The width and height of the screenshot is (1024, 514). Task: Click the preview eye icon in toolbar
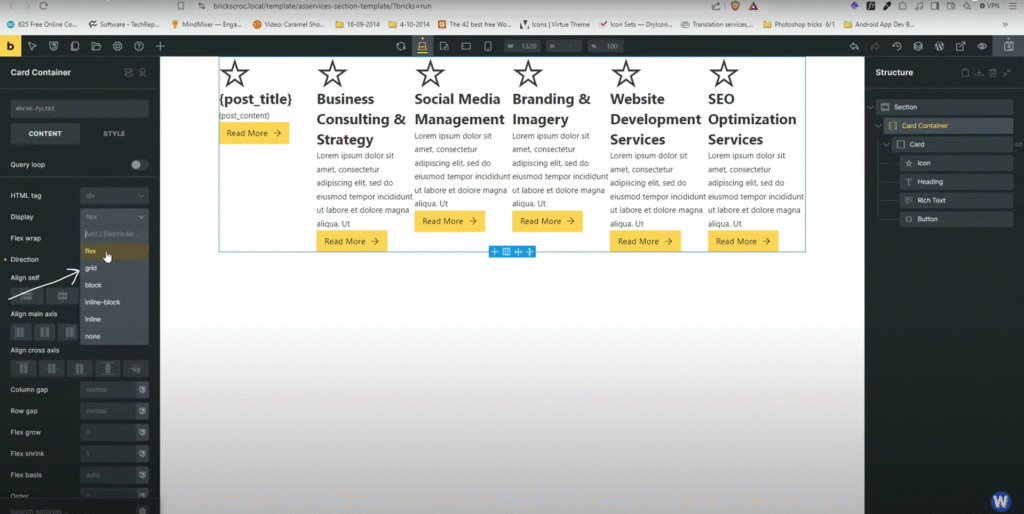pyautogui.click(x=982, y=46)
